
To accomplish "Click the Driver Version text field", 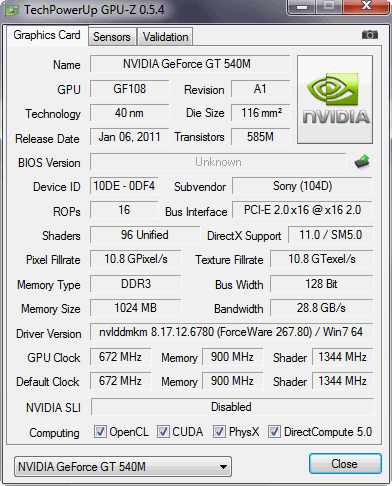I will (231, 332).
